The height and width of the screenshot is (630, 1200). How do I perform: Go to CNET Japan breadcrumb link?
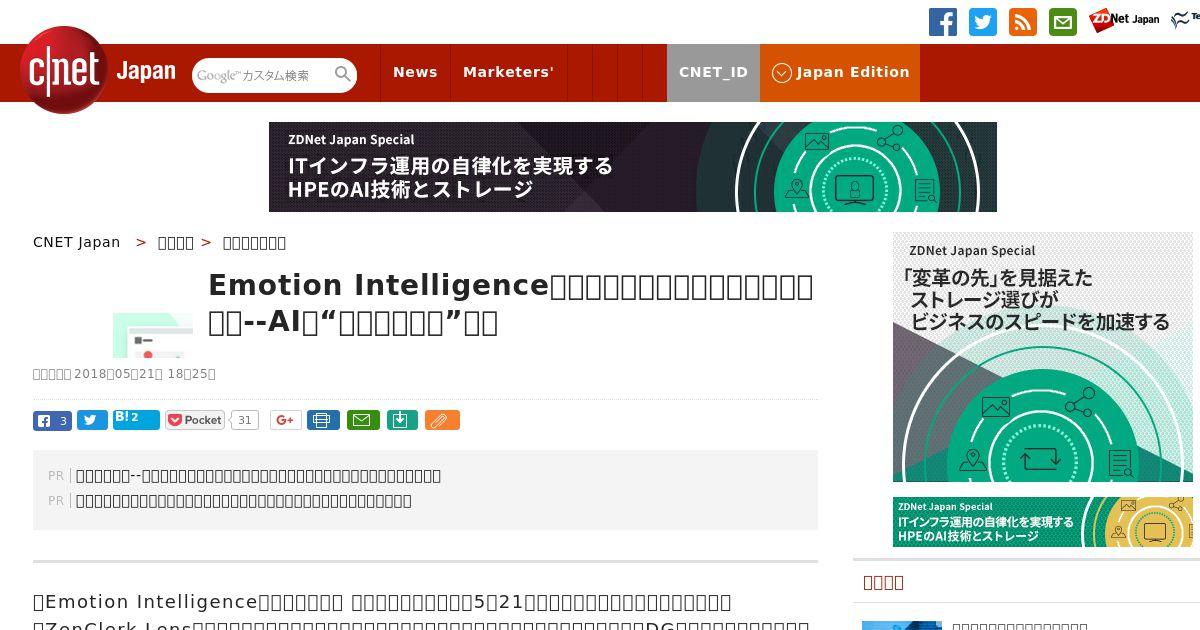coord(77,242)
